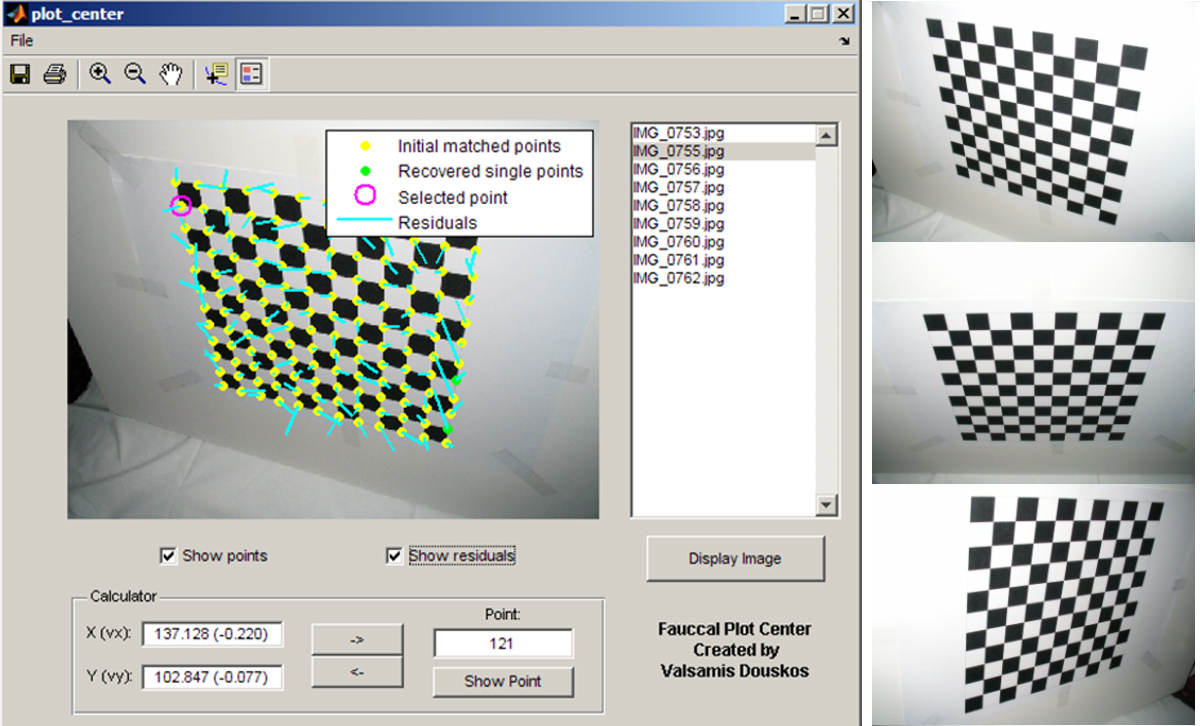Select the Pan hand tool

pyautogui.click(x=171, y=74)
